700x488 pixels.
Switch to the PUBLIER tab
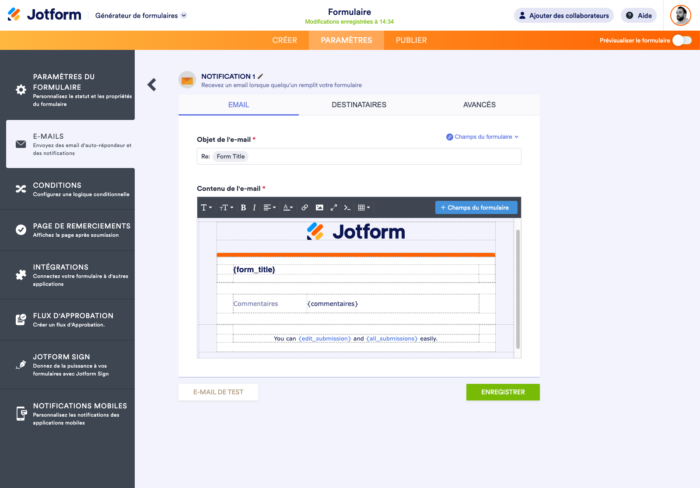click(411, 40)
